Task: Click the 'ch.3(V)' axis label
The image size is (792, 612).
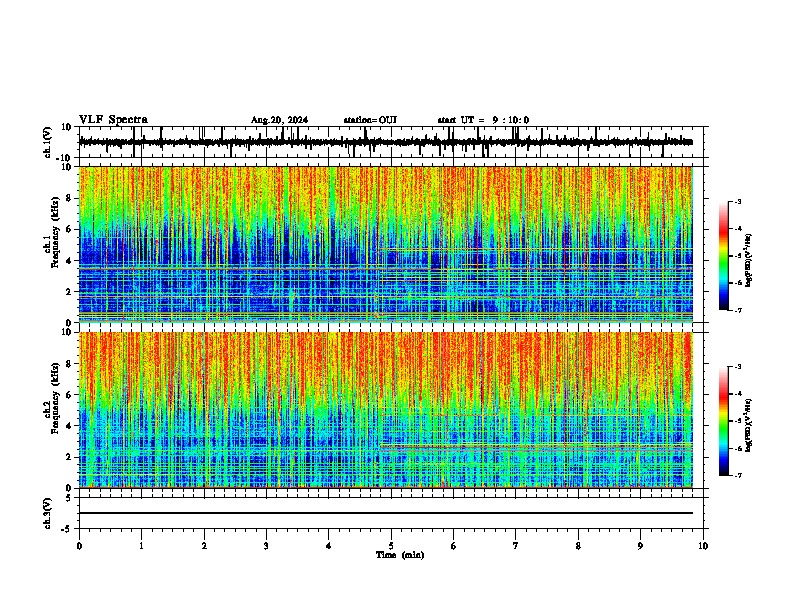Action: tap(48, 513)
